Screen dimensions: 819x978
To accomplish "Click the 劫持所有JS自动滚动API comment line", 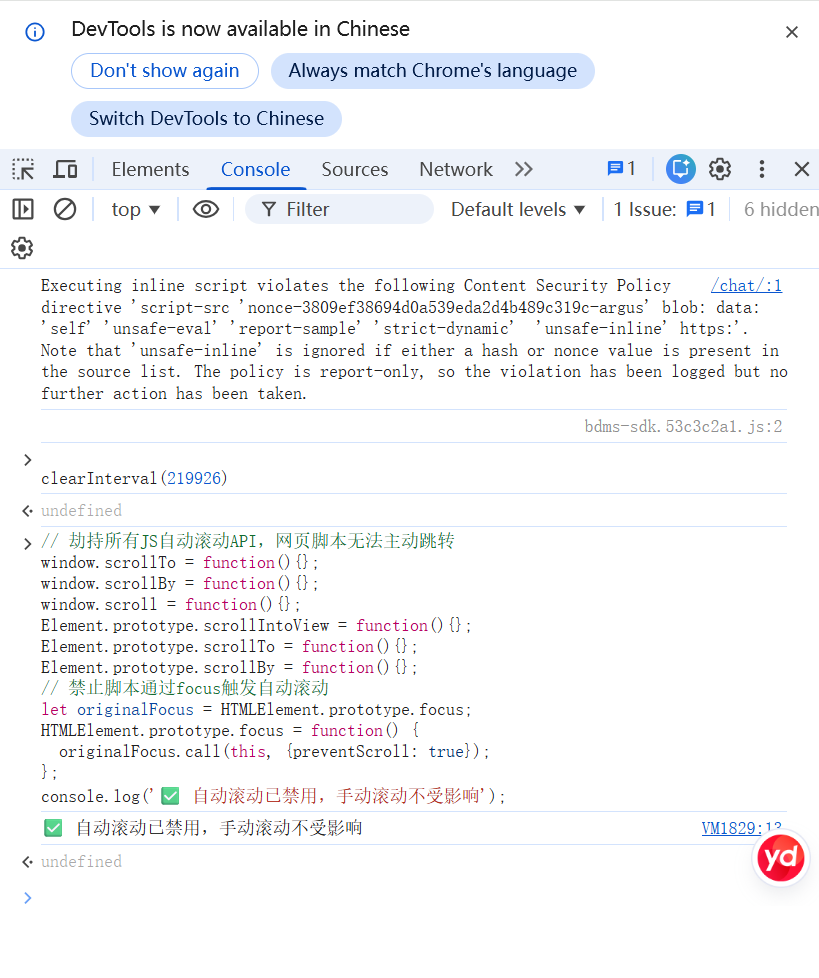I will coord(248,541).
